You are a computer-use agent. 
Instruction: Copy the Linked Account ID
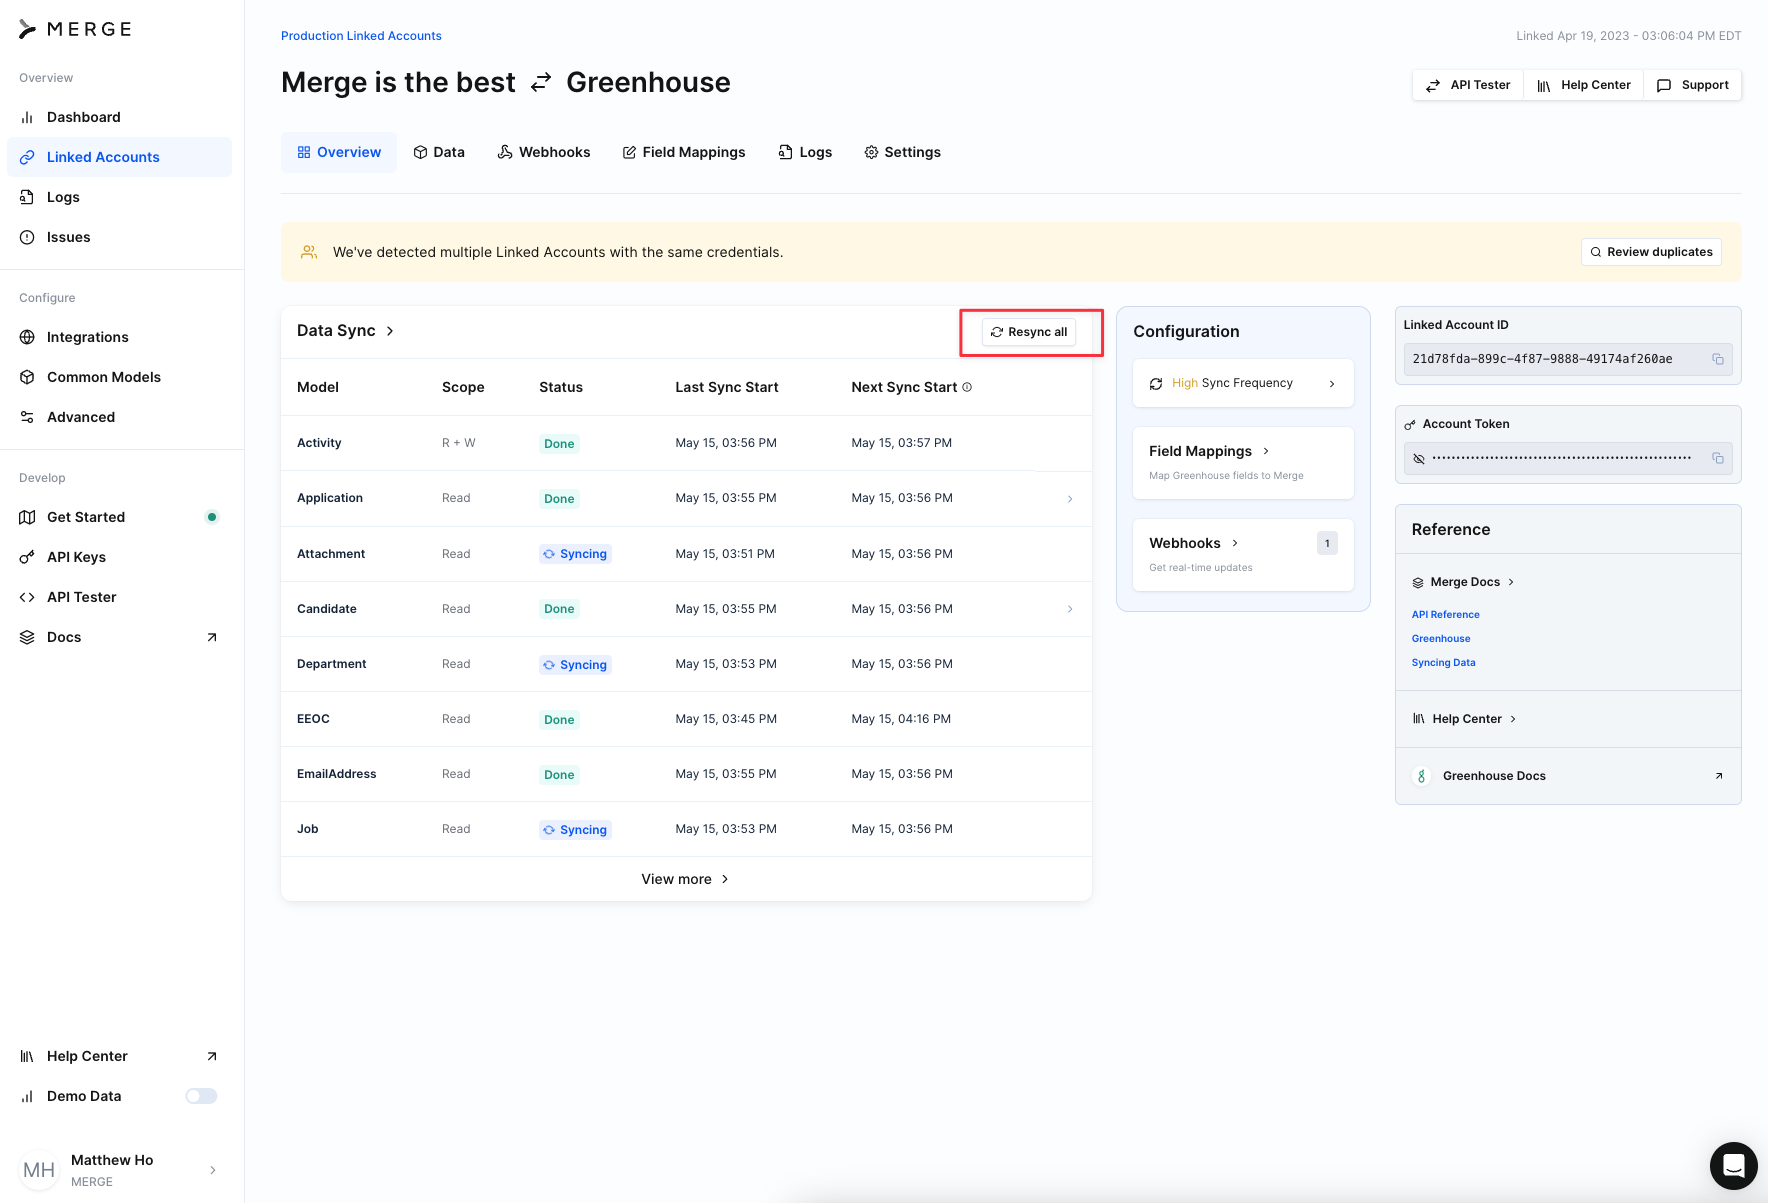[1717, 359]
